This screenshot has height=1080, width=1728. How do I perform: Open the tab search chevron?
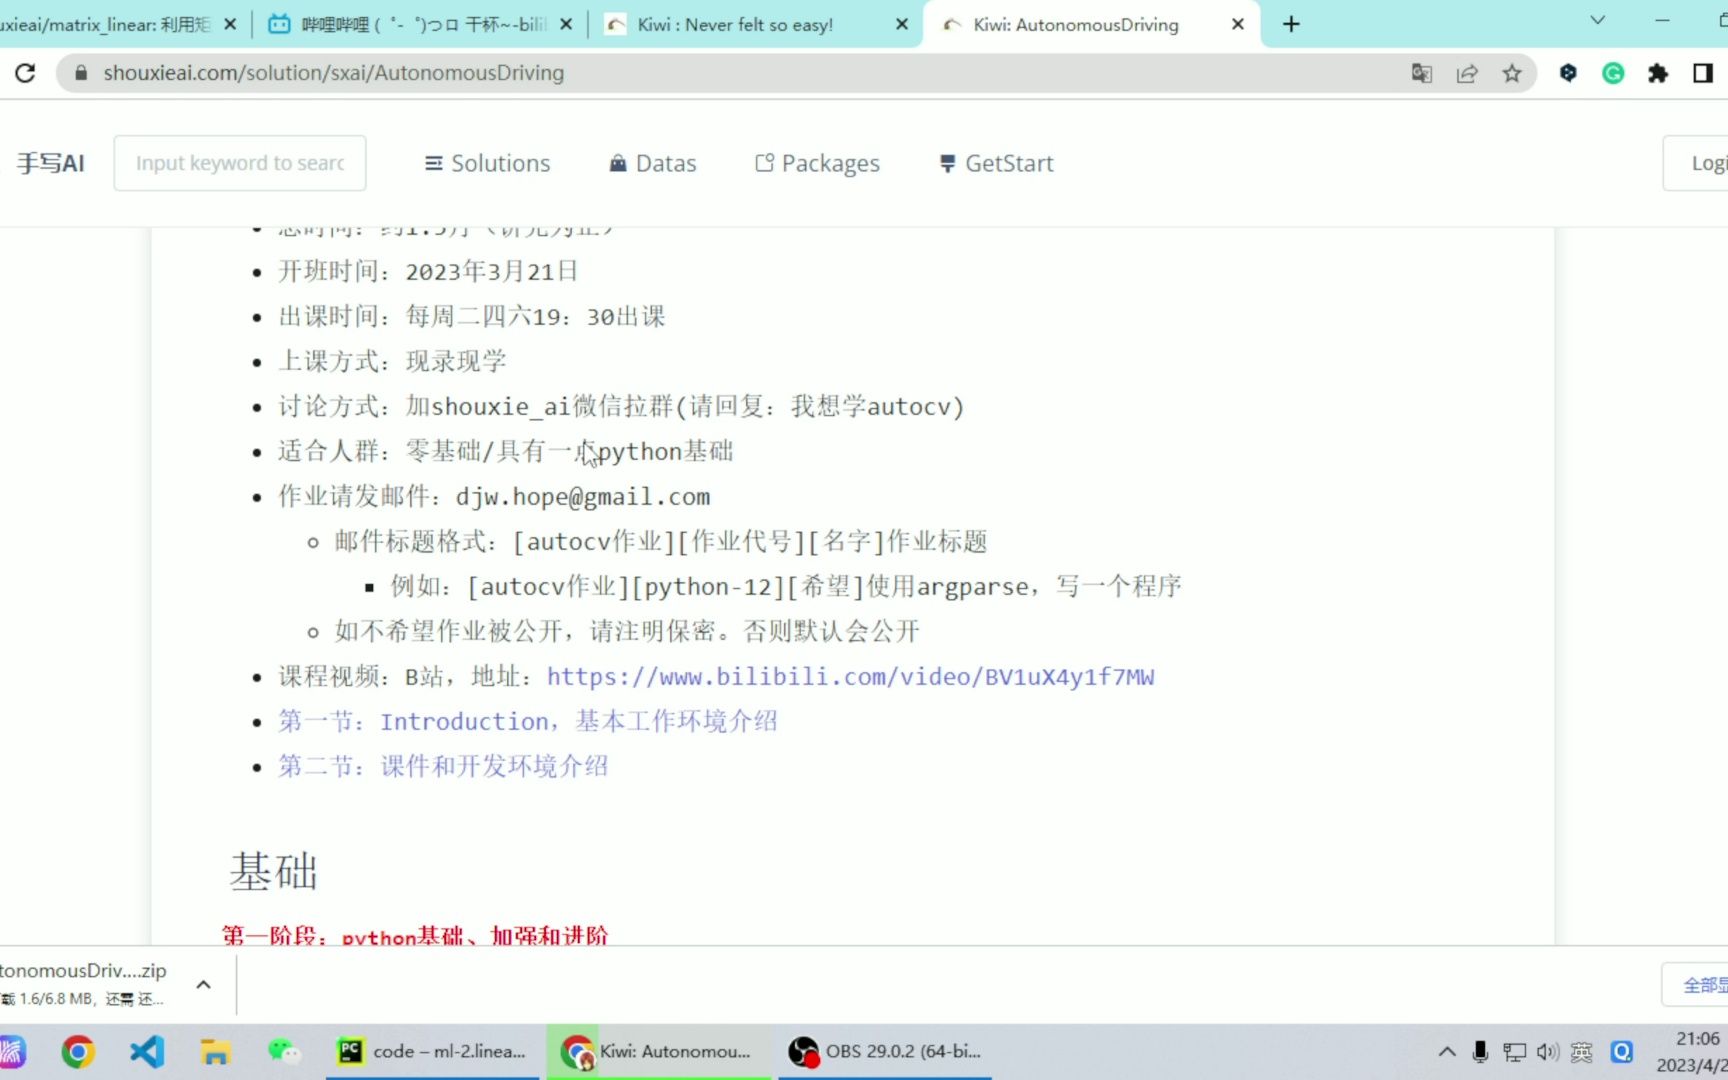[x=1598, y=20]
